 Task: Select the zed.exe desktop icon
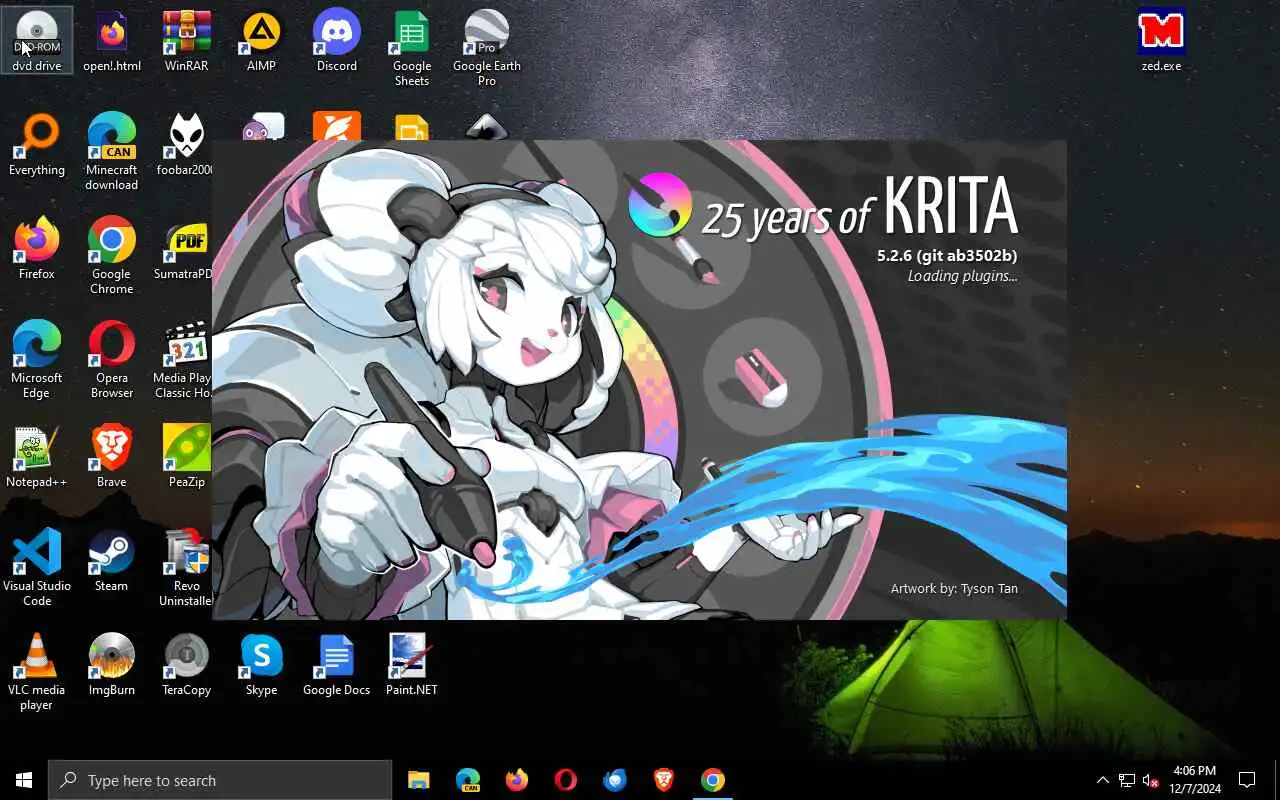(x=1161, y=42)
